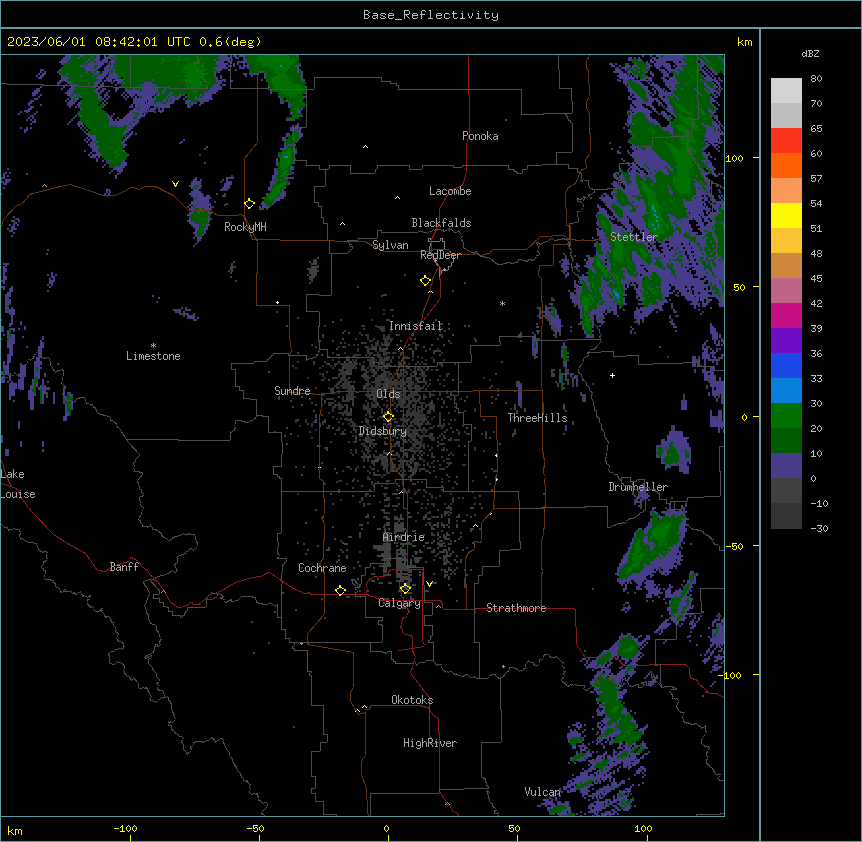Click the Sundre label

tap(292, 391)
